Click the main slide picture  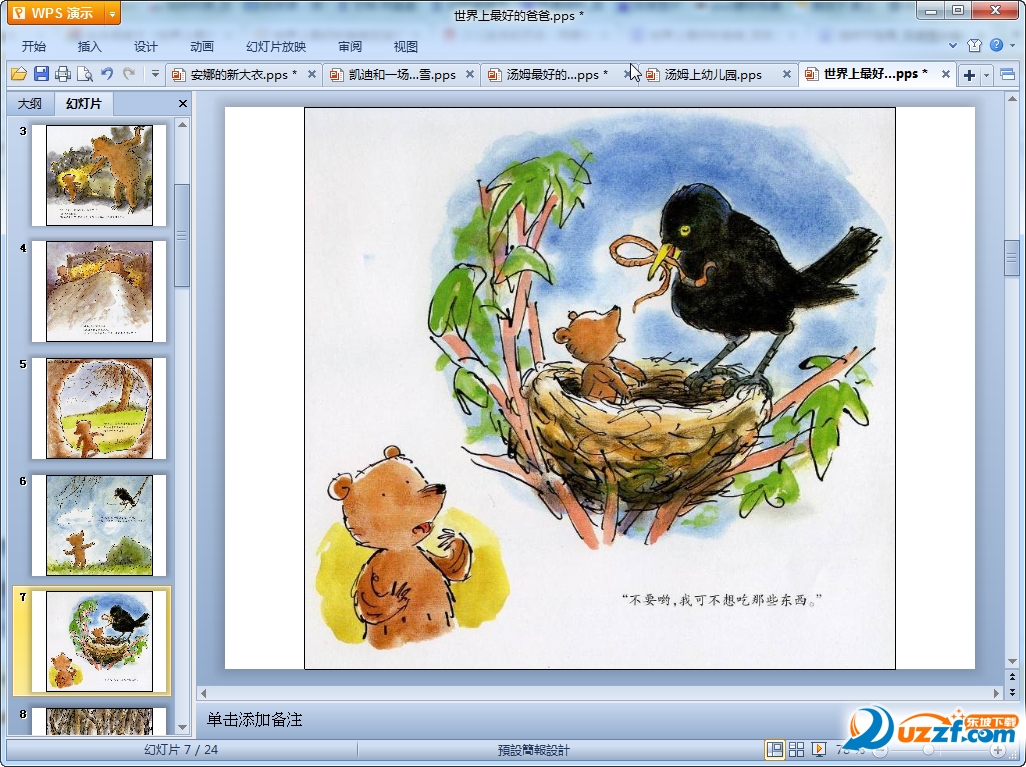pyautogui.click(x=600, y=388)
